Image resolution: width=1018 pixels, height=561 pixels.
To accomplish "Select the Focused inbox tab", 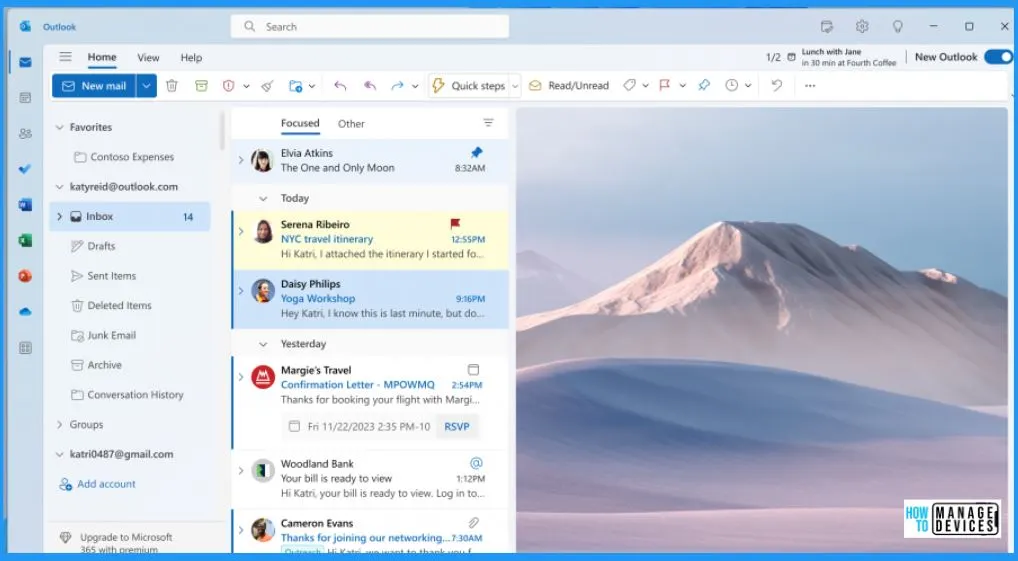I will click(300, 123).
